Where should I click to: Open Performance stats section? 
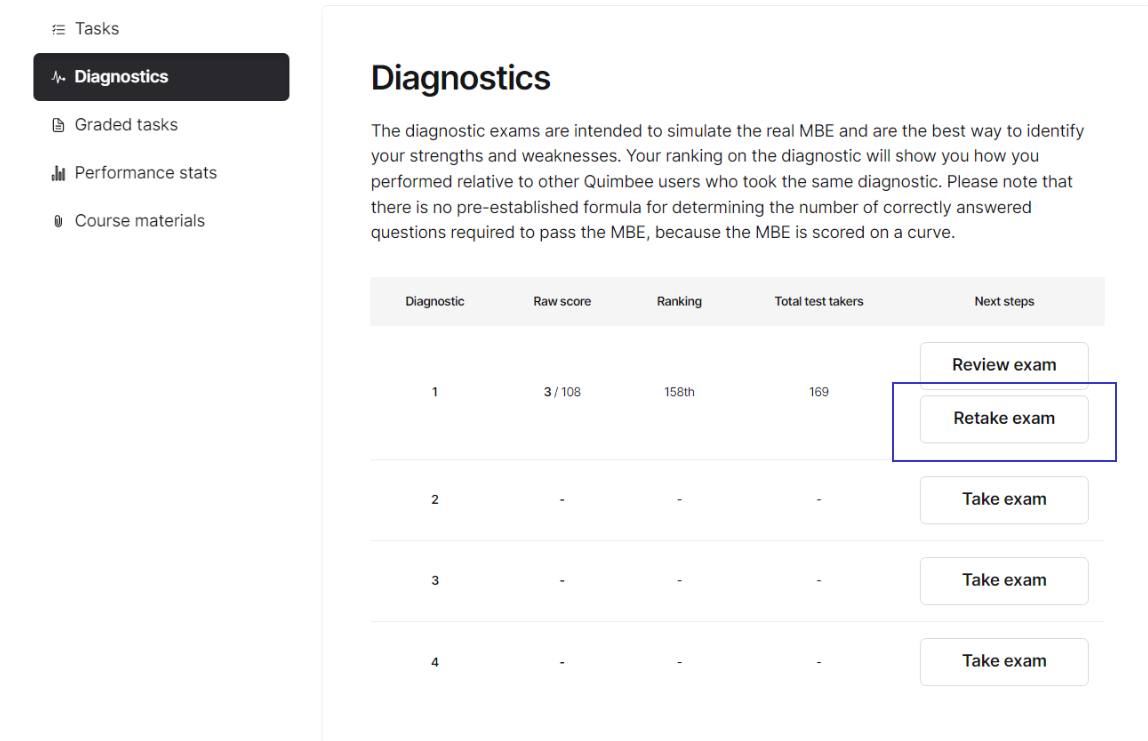click(x=161, y=173)
